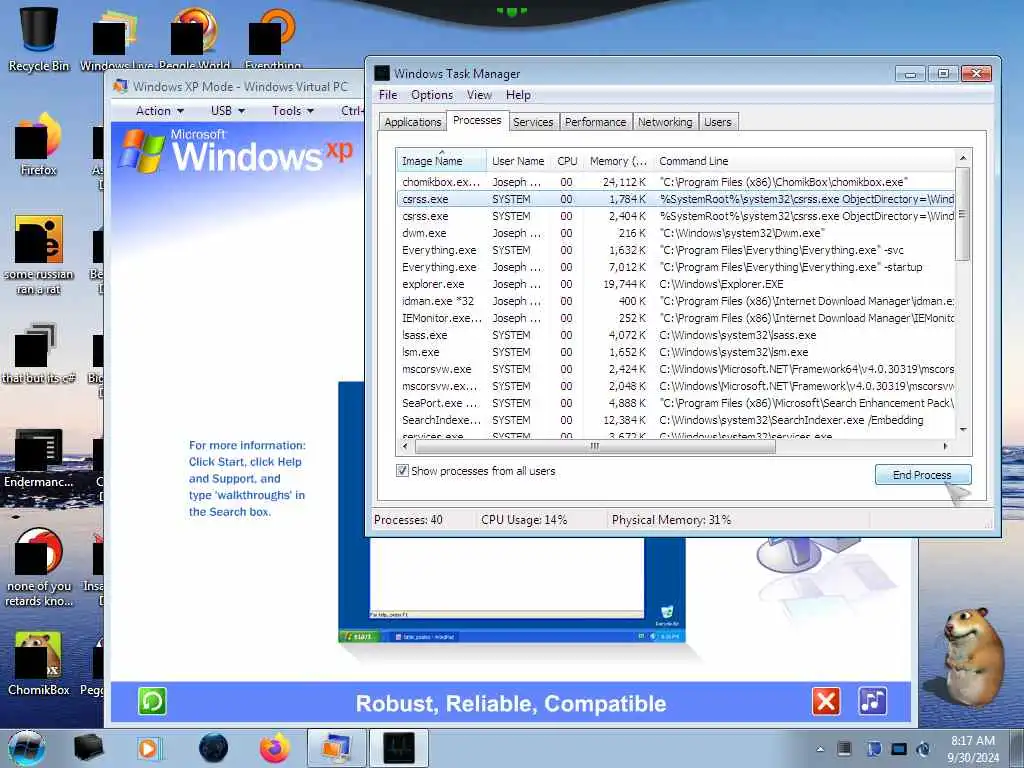
Task: Open the media player taskbar icon
Action: click(x=148, y=748)
